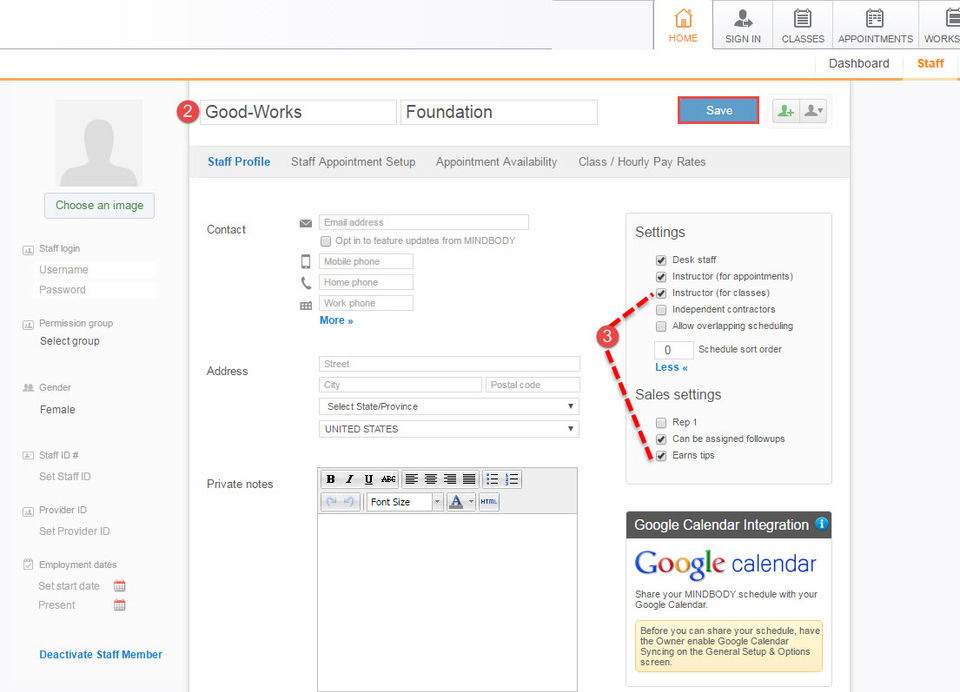
Task: Open the Sign In section
Action: pyautogui.click(x=743, y=26)
